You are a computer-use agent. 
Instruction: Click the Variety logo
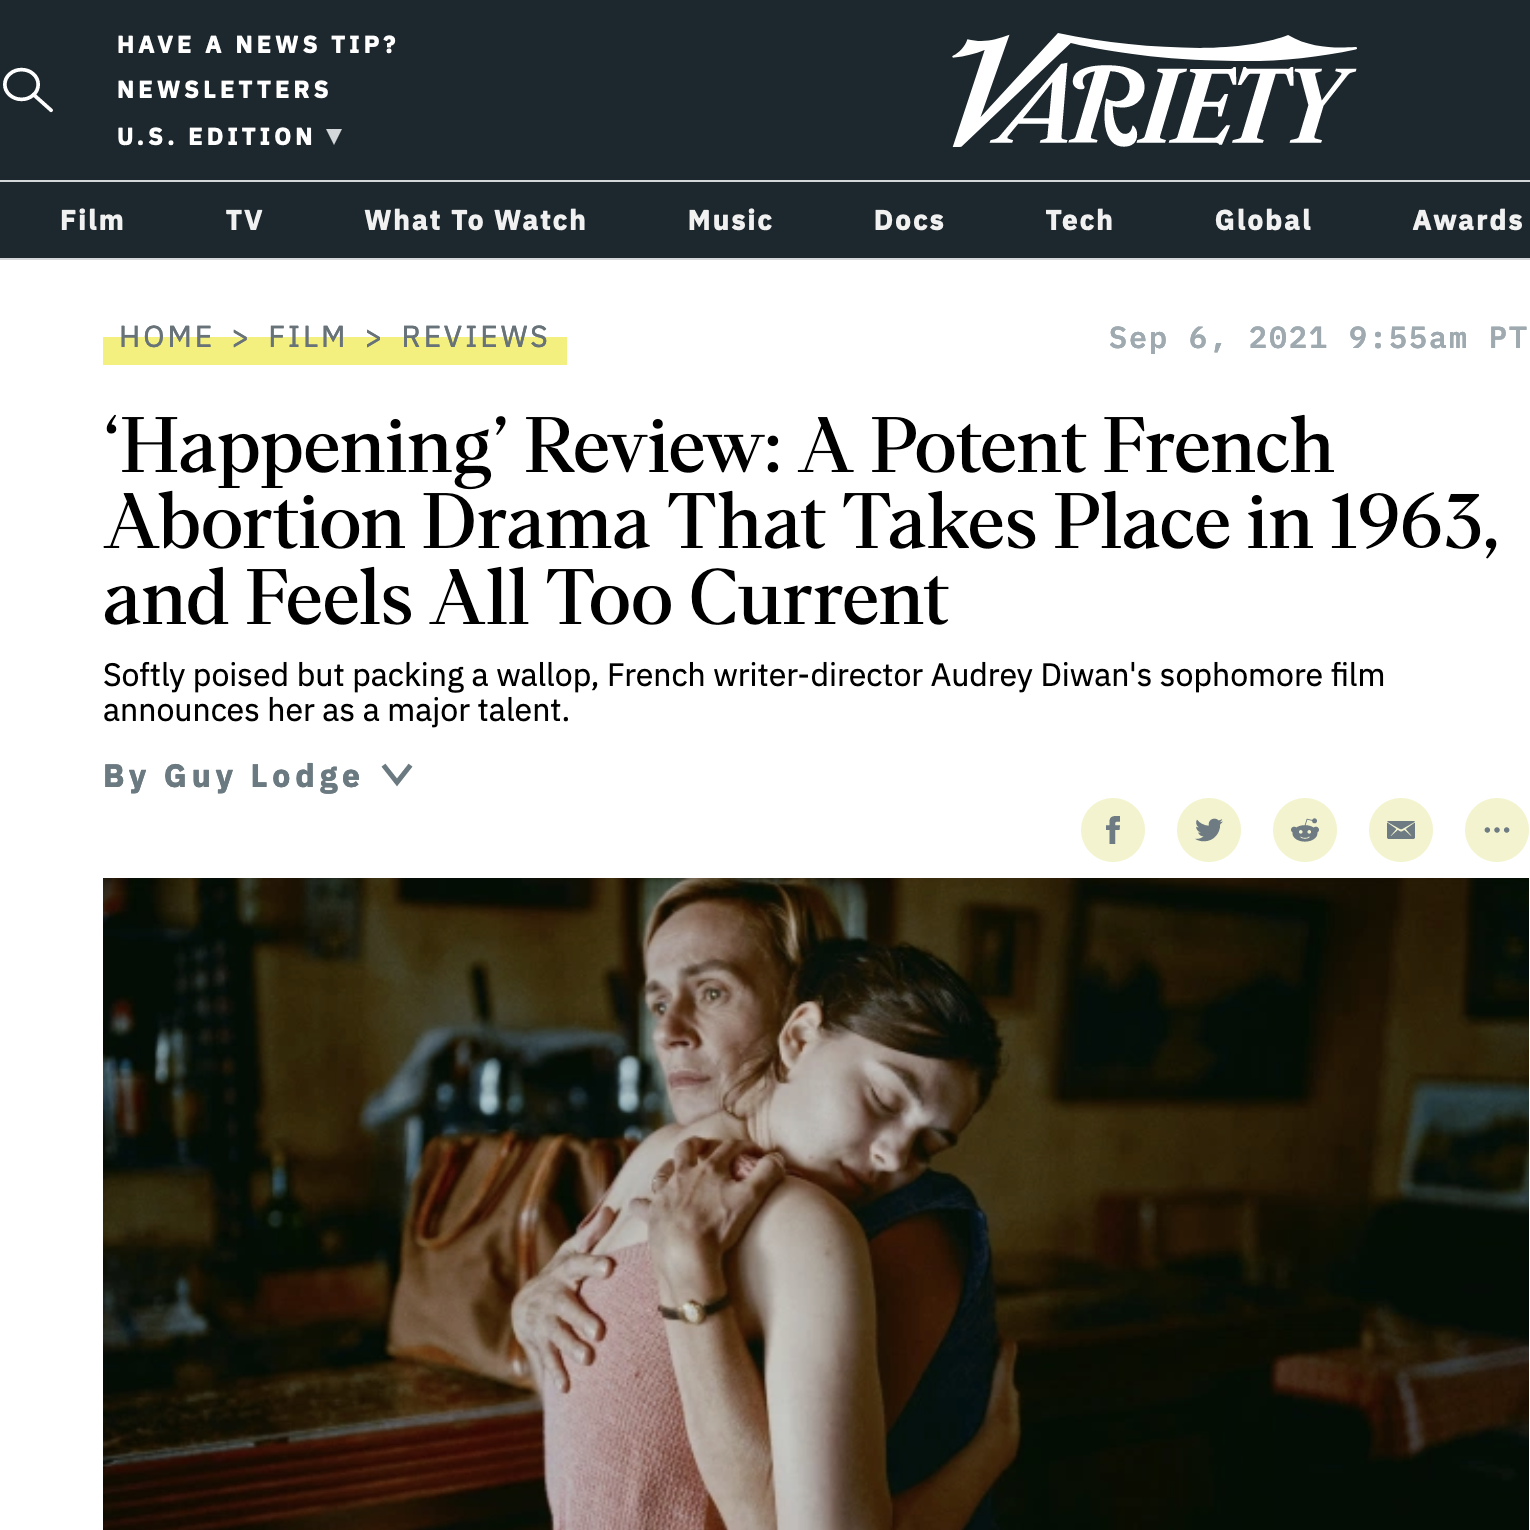pos(1153,92)
